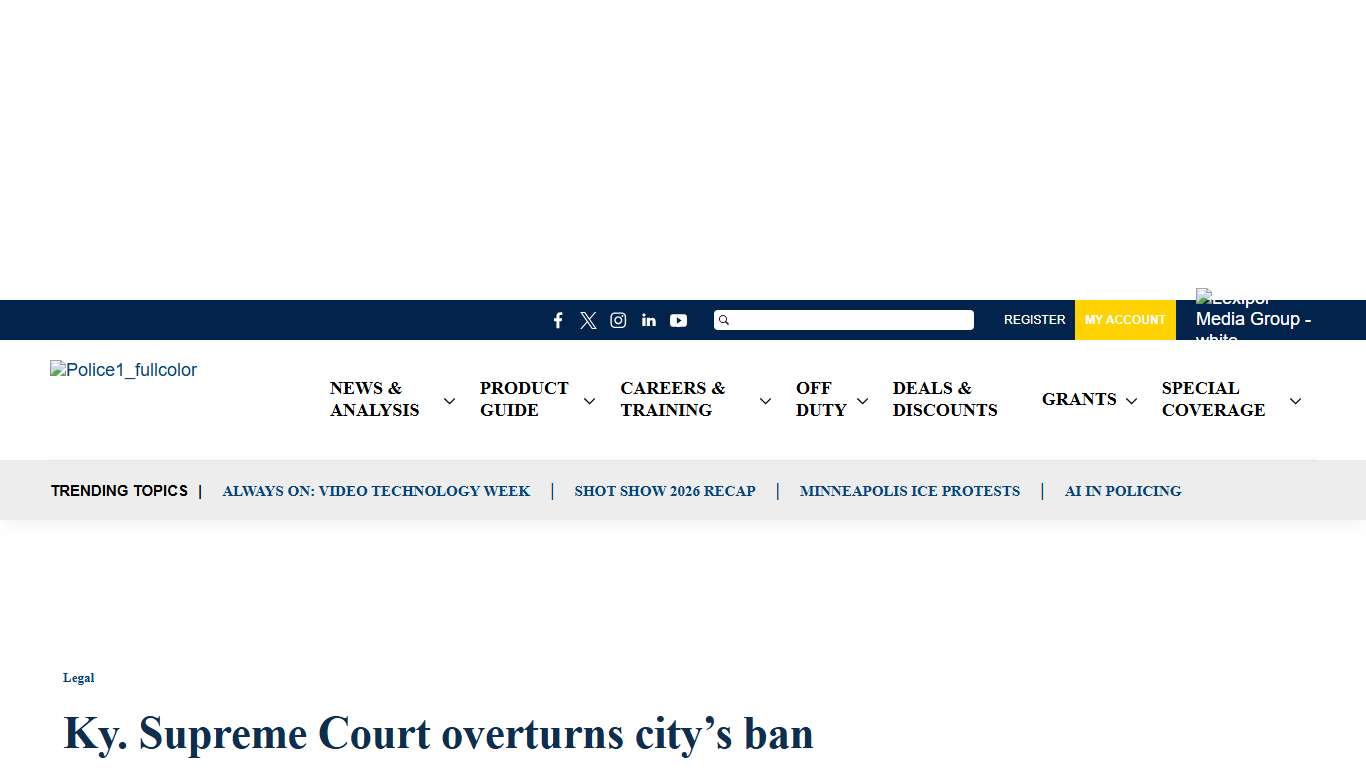Click the Police1 logo
The height and width of the screenshot is (768, 1366).
click(123, 370)
